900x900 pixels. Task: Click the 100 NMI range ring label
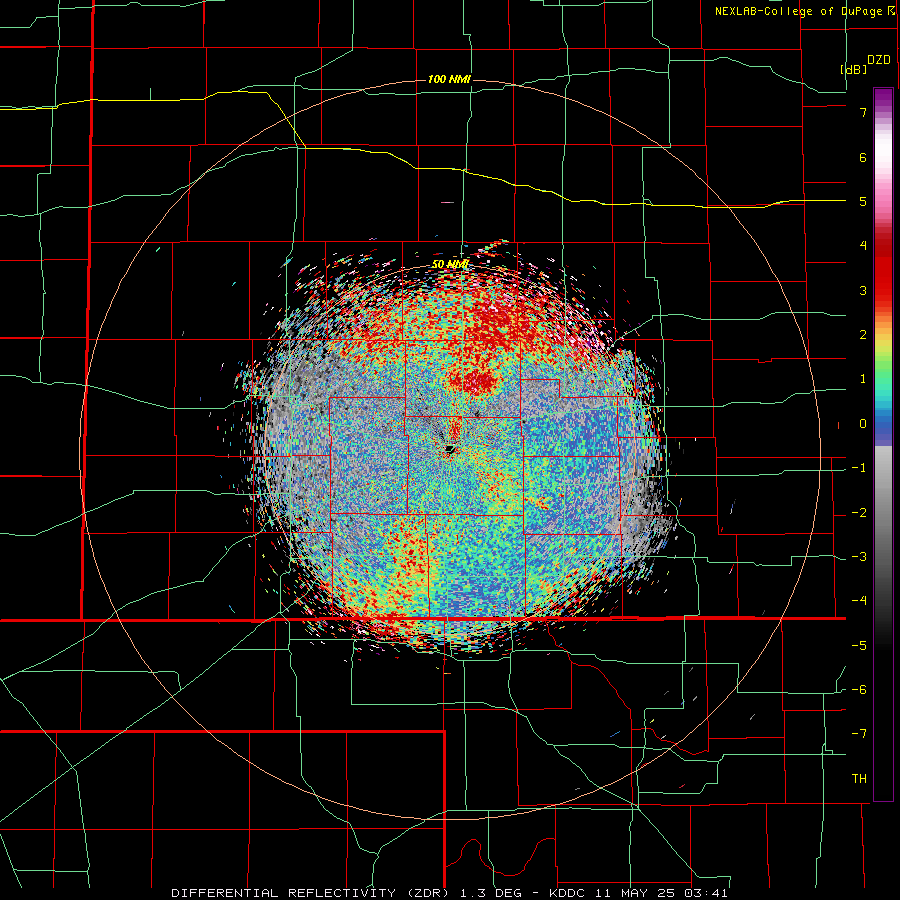pyautogui.click(x=449, y=79)
